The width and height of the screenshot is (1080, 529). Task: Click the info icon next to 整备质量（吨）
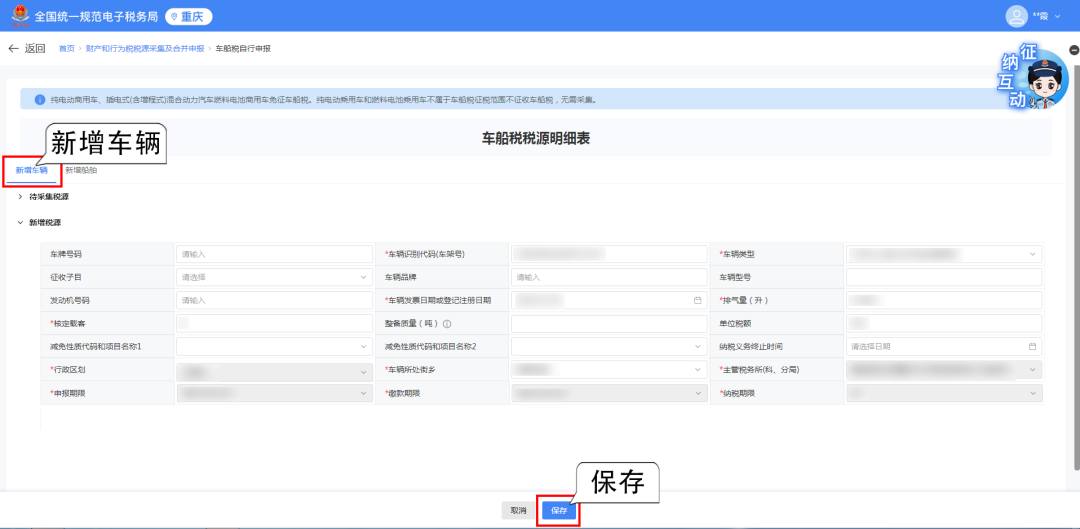pyautogui.click(x=447, y=324)
